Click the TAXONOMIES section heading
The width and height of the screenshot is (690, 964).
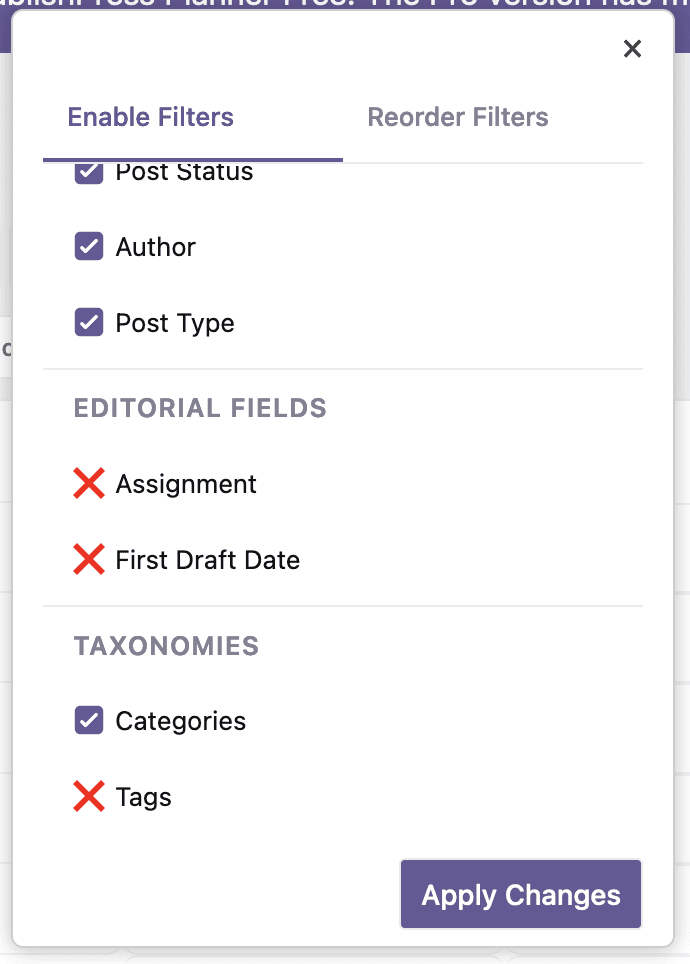pos(165,645)
